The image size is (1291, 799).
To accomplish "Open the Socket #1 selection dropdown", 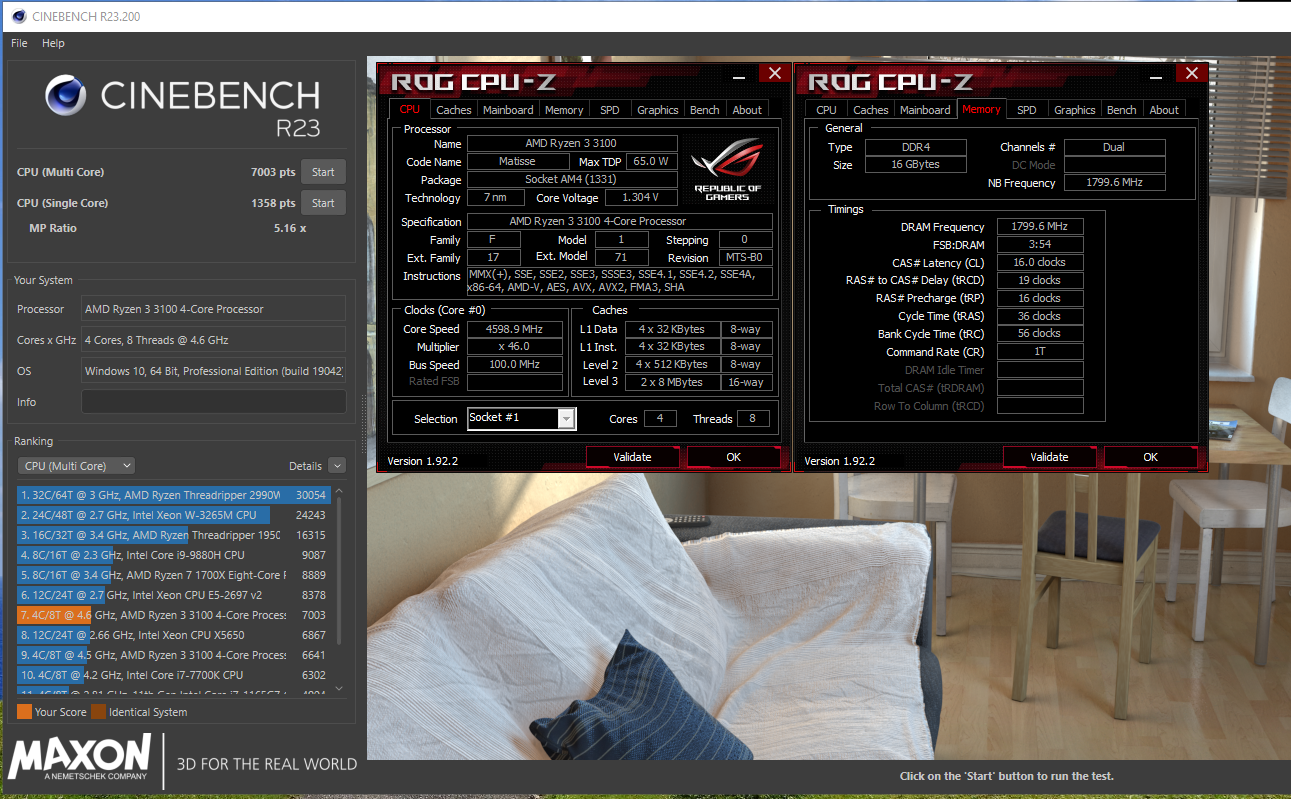I will [566, 418].
